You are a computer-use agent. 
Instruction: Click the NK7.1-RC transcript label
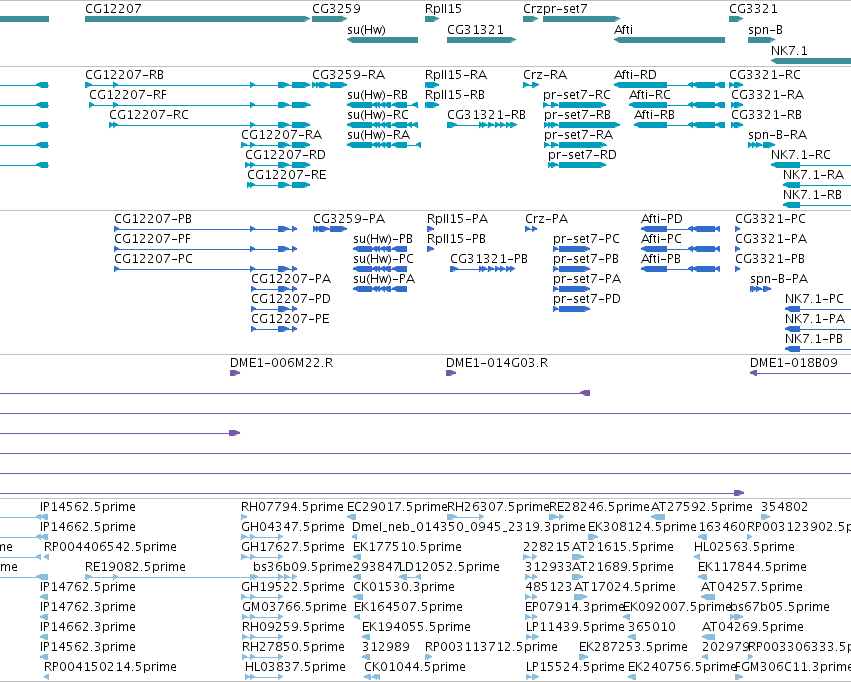(x=801, y=155)
